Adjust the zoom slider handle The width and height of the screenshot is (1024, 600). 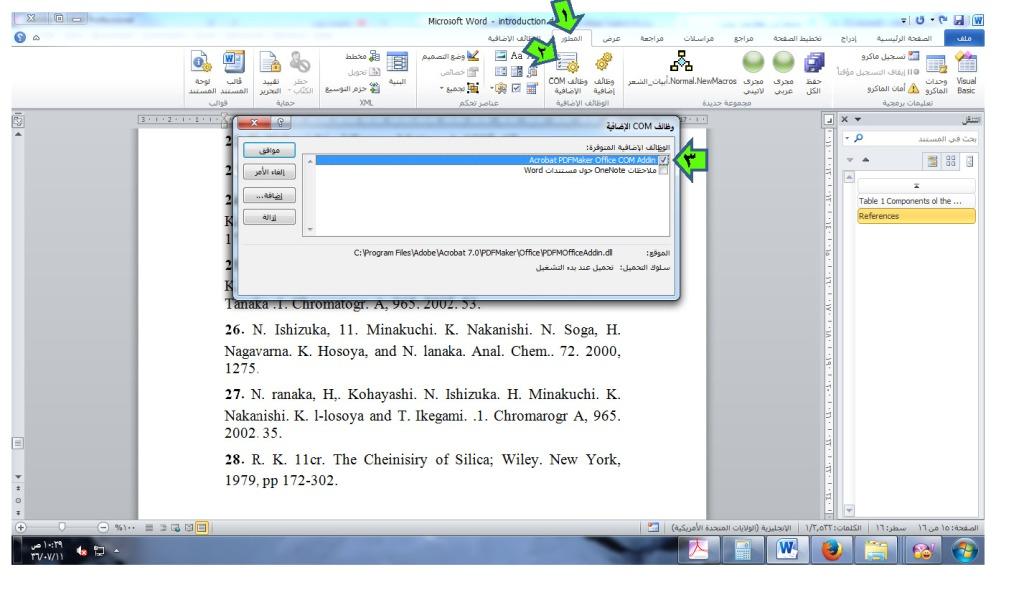(62, 527)
